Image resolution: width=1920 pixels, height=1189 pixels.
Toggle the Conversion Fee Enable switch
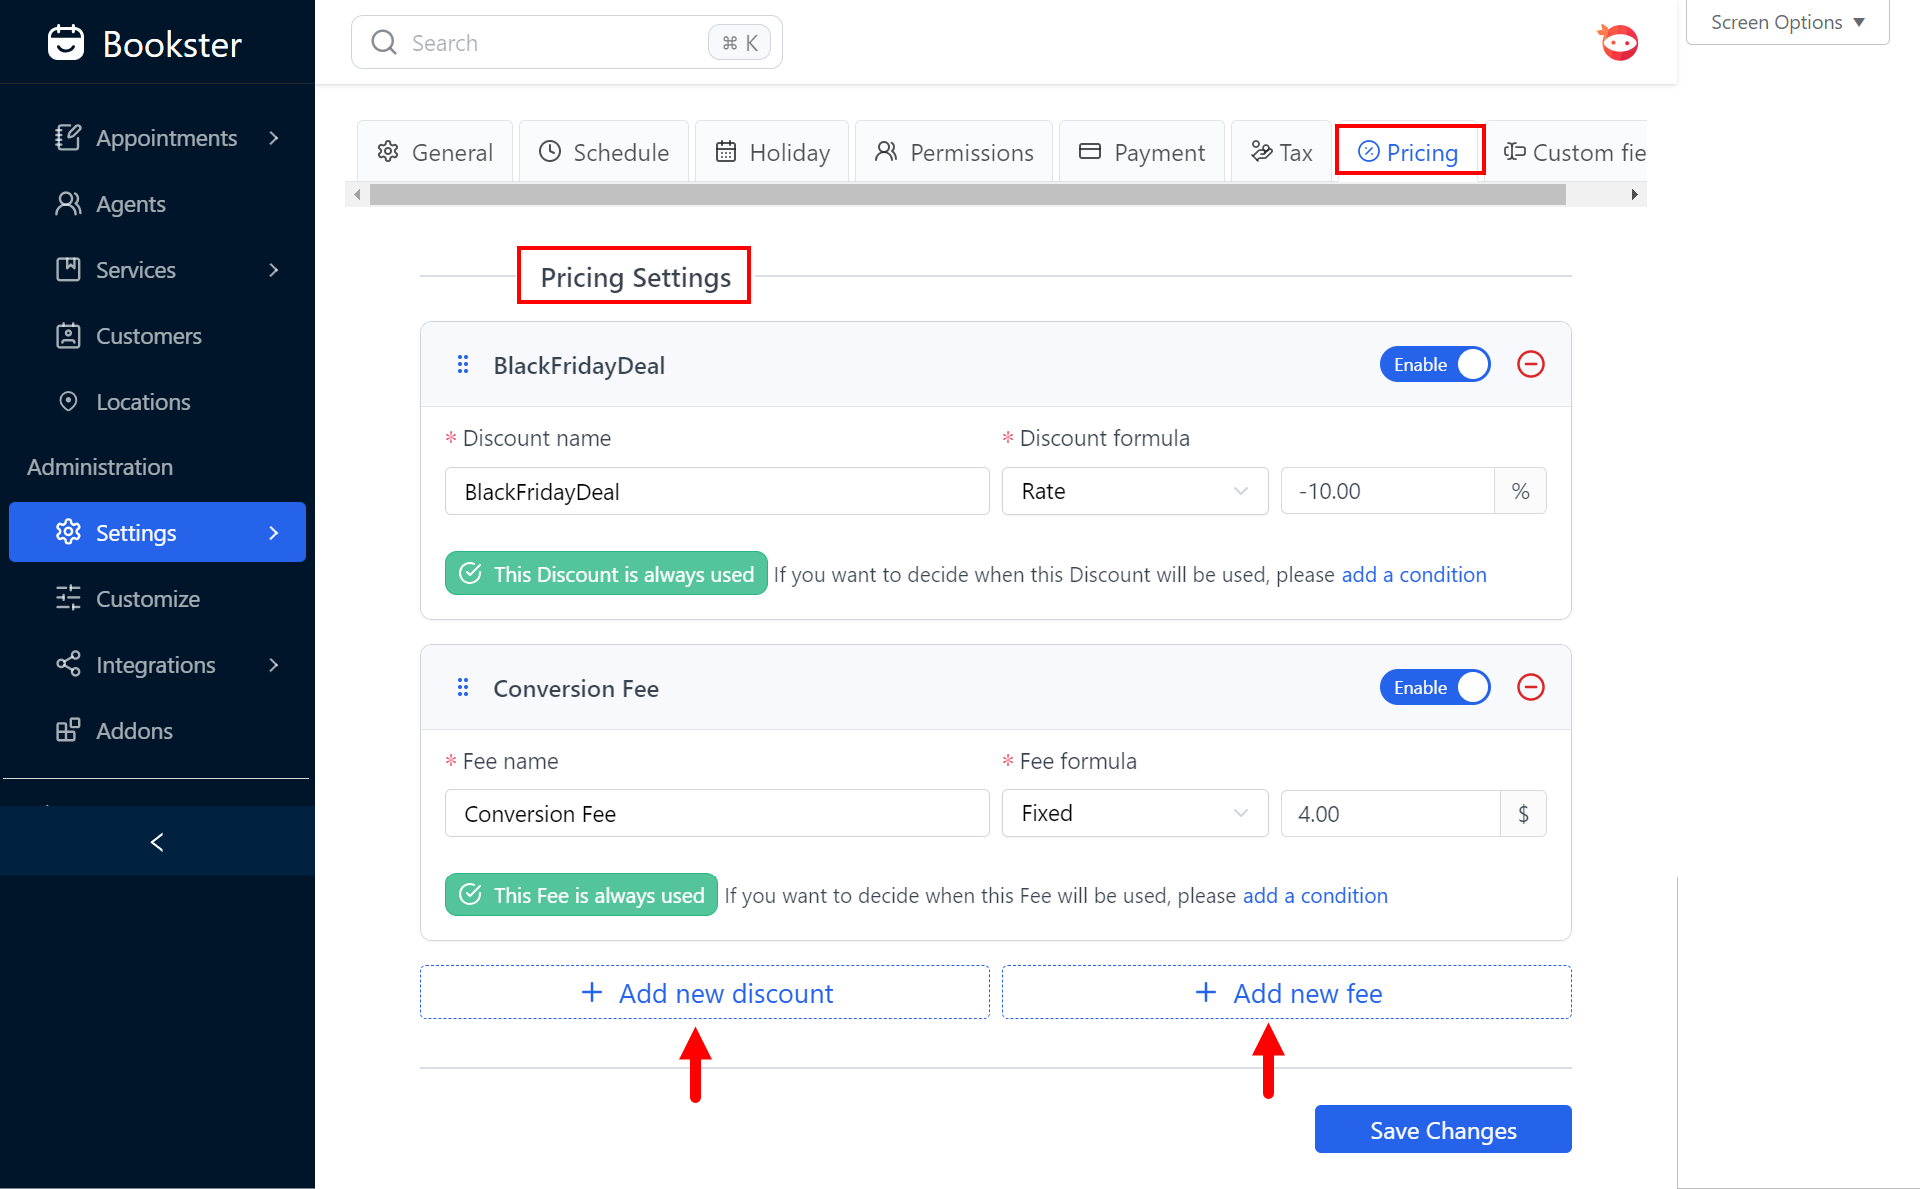1435,687
